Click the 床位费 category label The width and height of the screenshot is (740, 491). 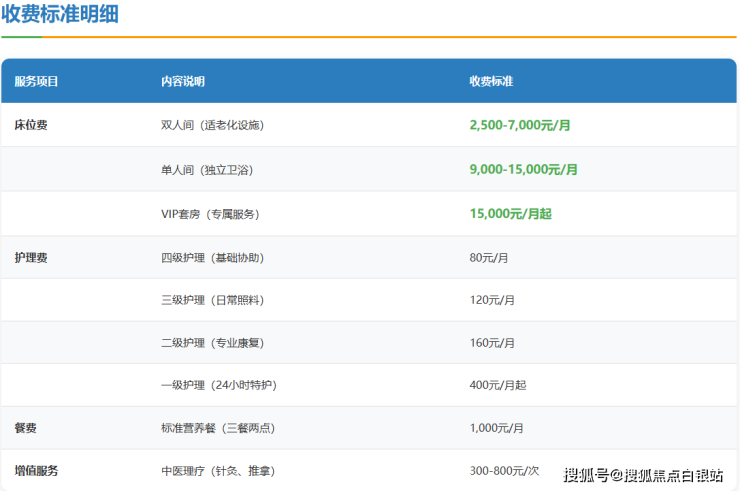(31, 125)
